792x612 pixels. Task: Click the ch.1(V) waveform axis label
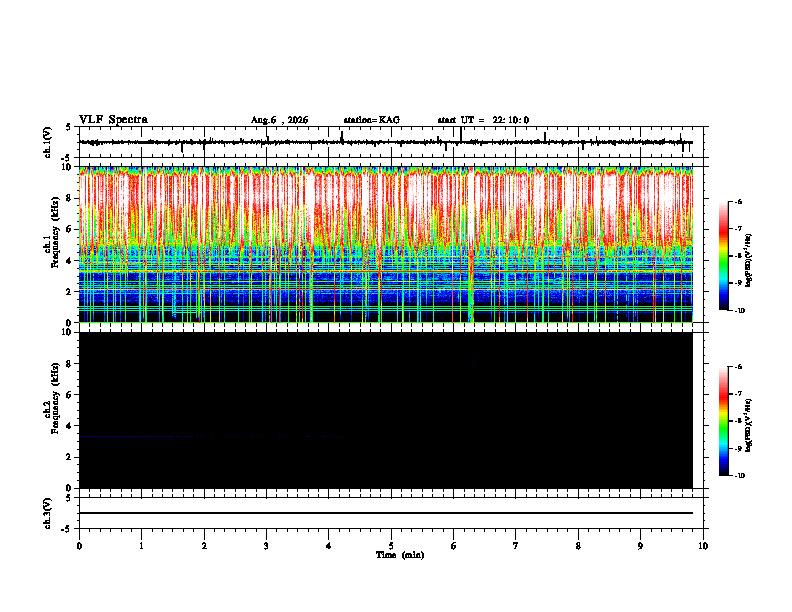(48, 142)
